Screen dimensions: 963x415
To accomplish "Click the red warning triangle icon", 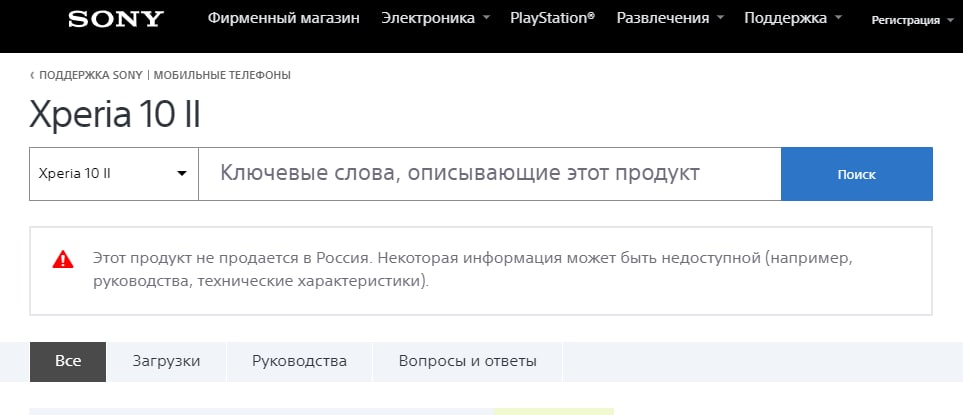I will [63, 260].
